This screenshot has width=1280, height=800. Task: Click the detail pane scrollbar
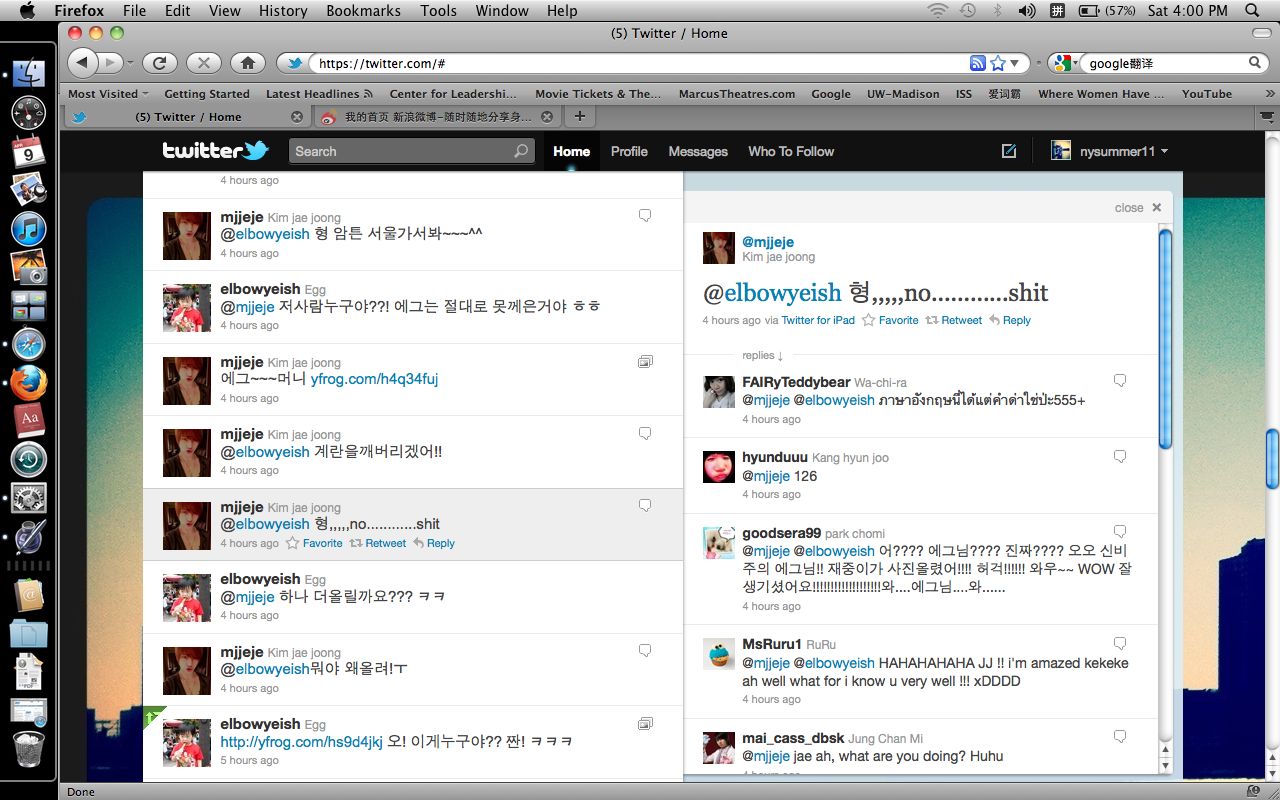coord(1165,340)
